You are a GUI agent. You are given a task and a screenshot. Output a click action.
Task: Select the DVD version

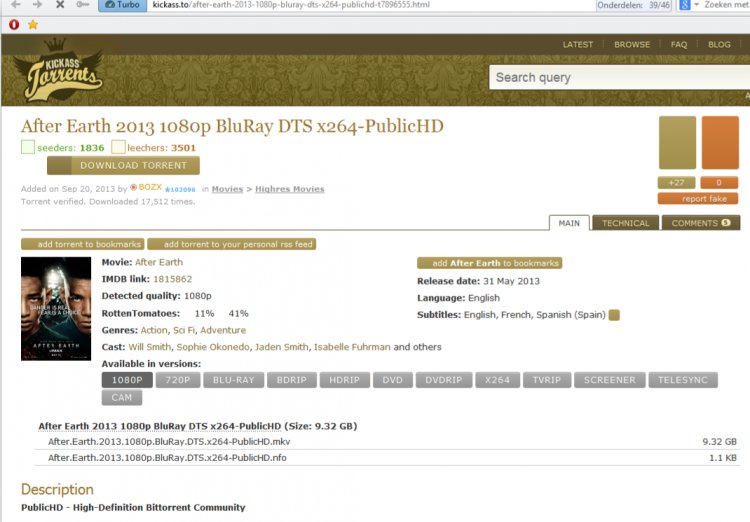coord(393,380)
